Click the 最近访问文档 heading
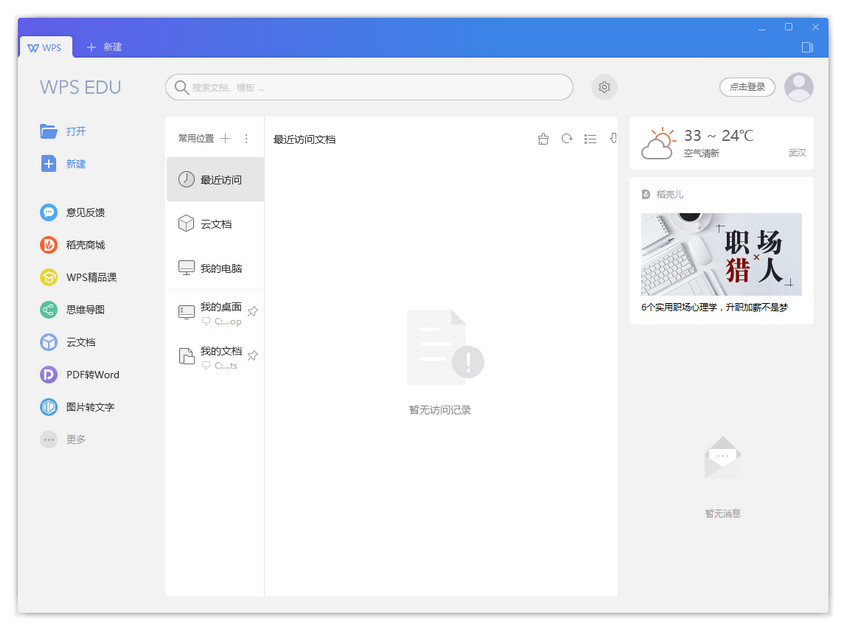The image size is (850, 632). click(304, 139)
